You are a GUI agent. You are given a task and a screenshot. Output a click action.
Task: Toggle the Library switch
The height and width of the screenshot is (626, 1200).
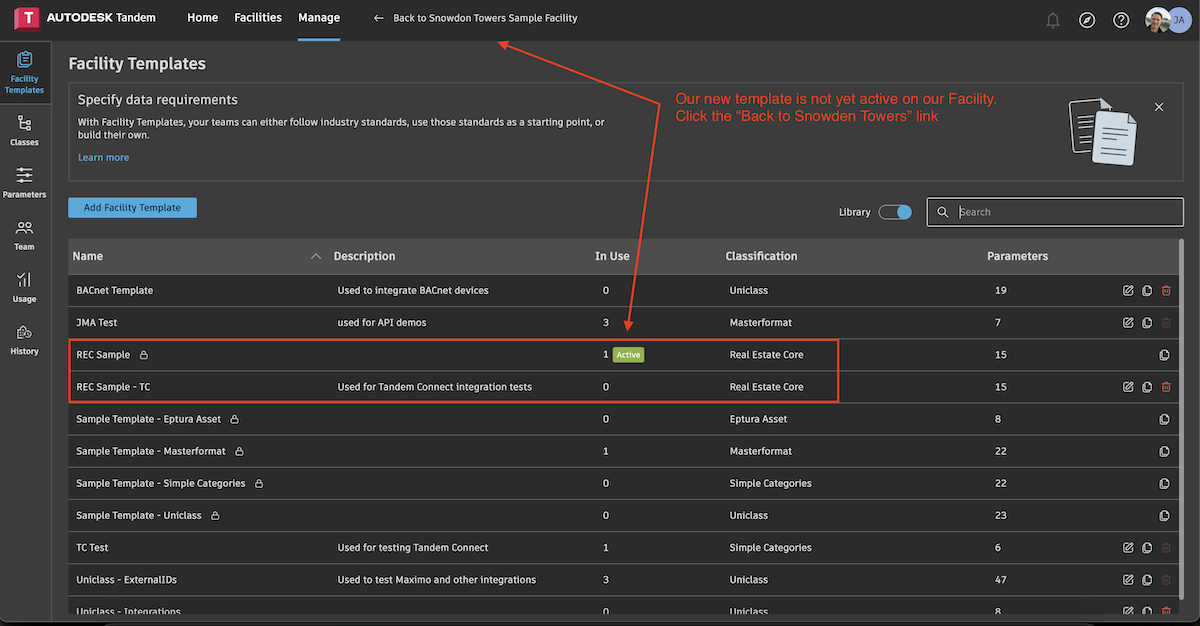pyautogui.click(x=895, y=212)
